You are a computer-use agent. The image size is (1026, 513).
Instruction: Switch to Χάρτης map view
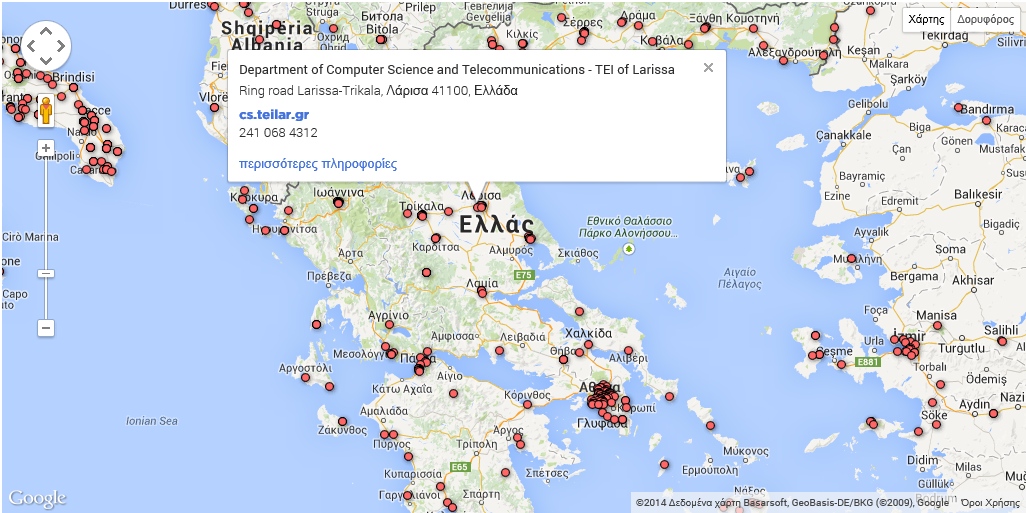point(925,19)
